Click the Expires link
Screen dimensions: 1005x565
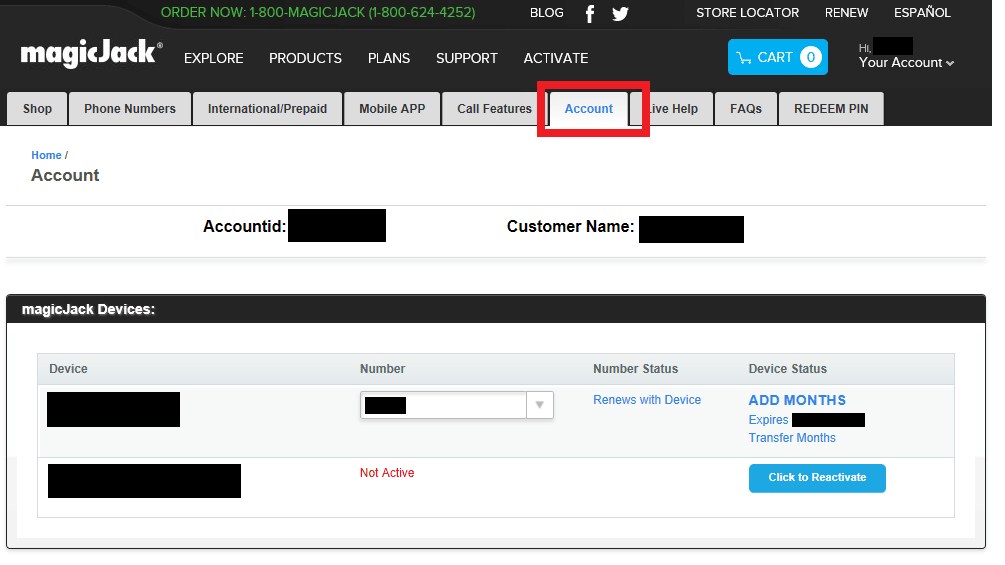768,420
